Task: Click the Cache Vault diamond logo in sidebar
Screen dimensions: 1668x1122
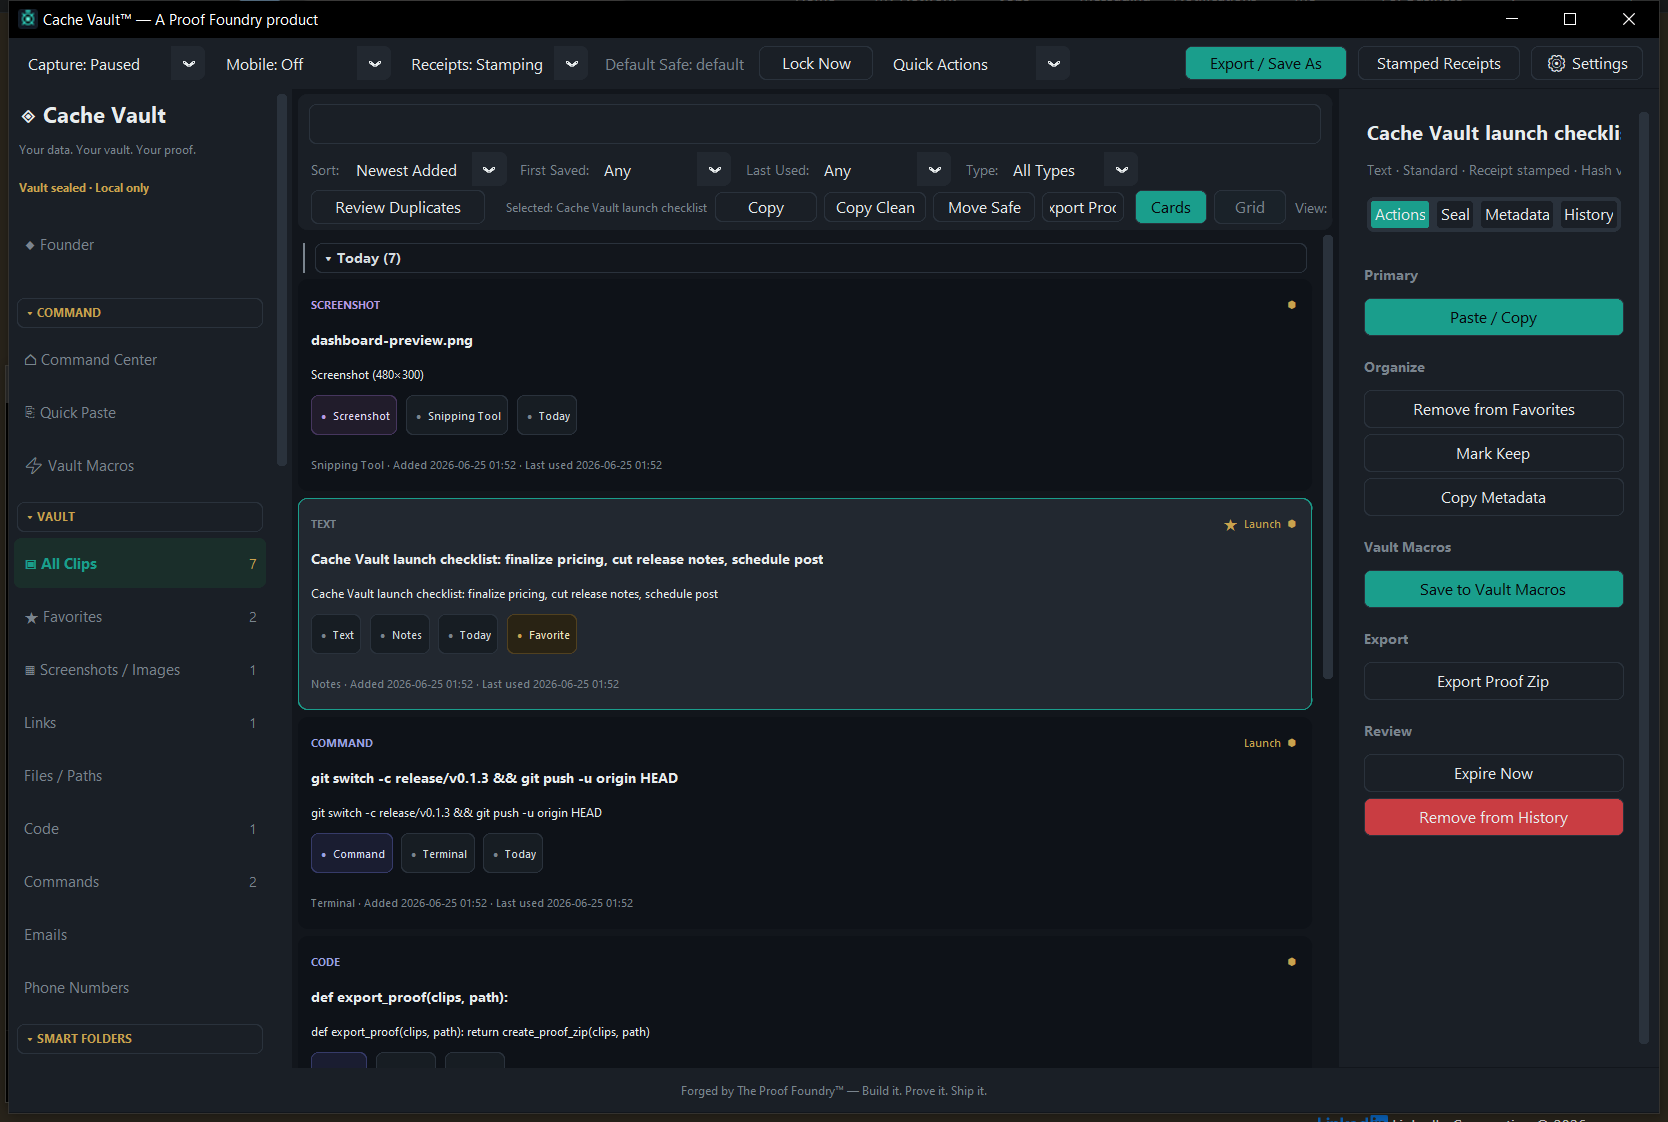Action: 28,117
